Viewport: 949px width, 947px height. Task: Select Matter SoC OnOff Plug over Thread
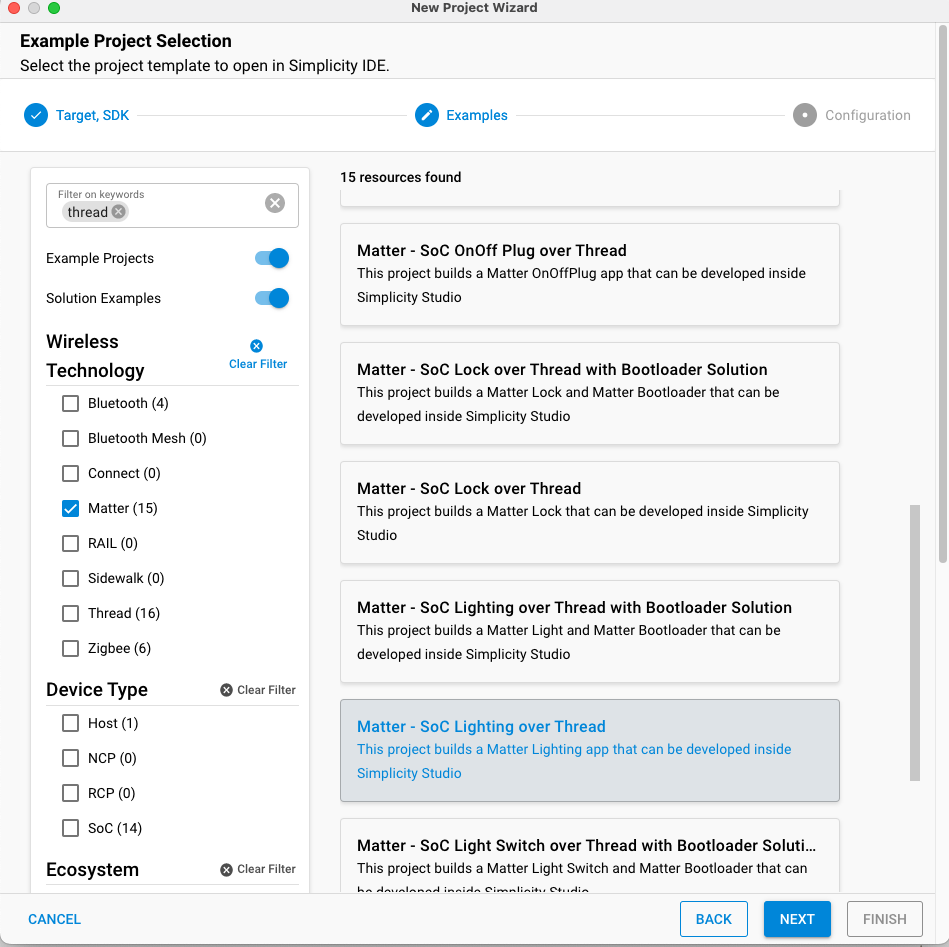(x=589, y=274)
